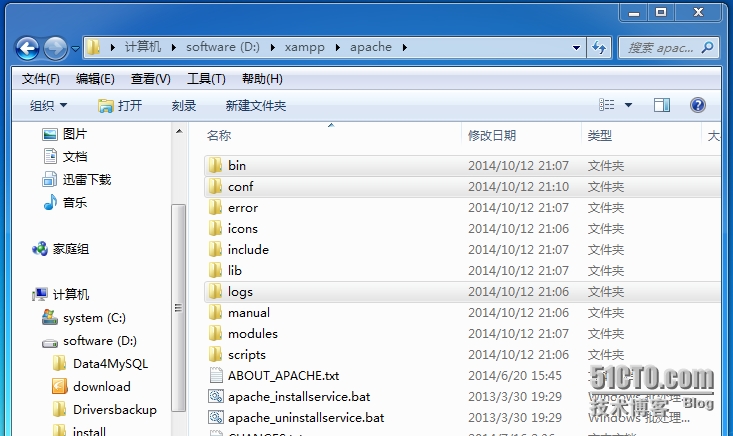Open recent locations dropdown next to Forward
Screen dimensions: 733x436
pyautogui.click(x=75, y=48)
